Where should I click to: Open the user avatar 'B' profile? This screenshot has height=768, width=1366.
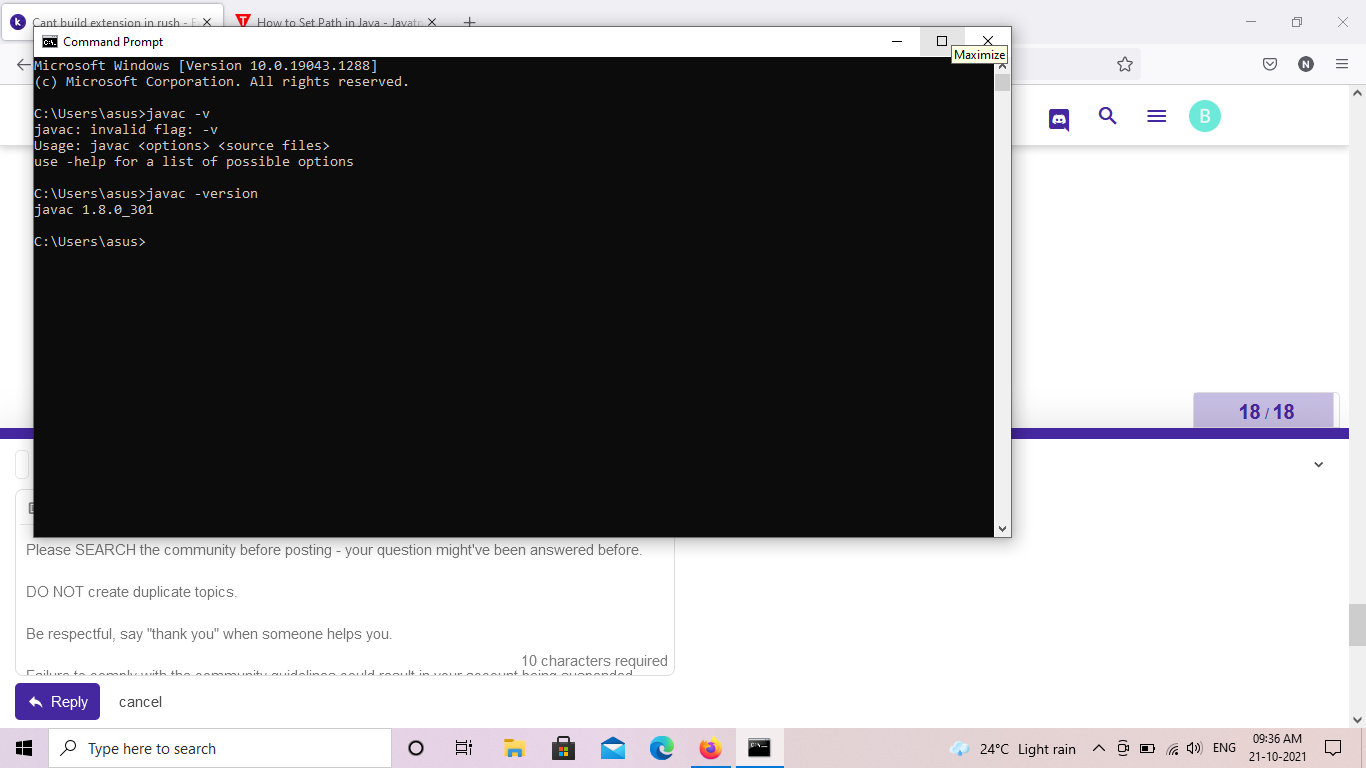coord(1204,116)
